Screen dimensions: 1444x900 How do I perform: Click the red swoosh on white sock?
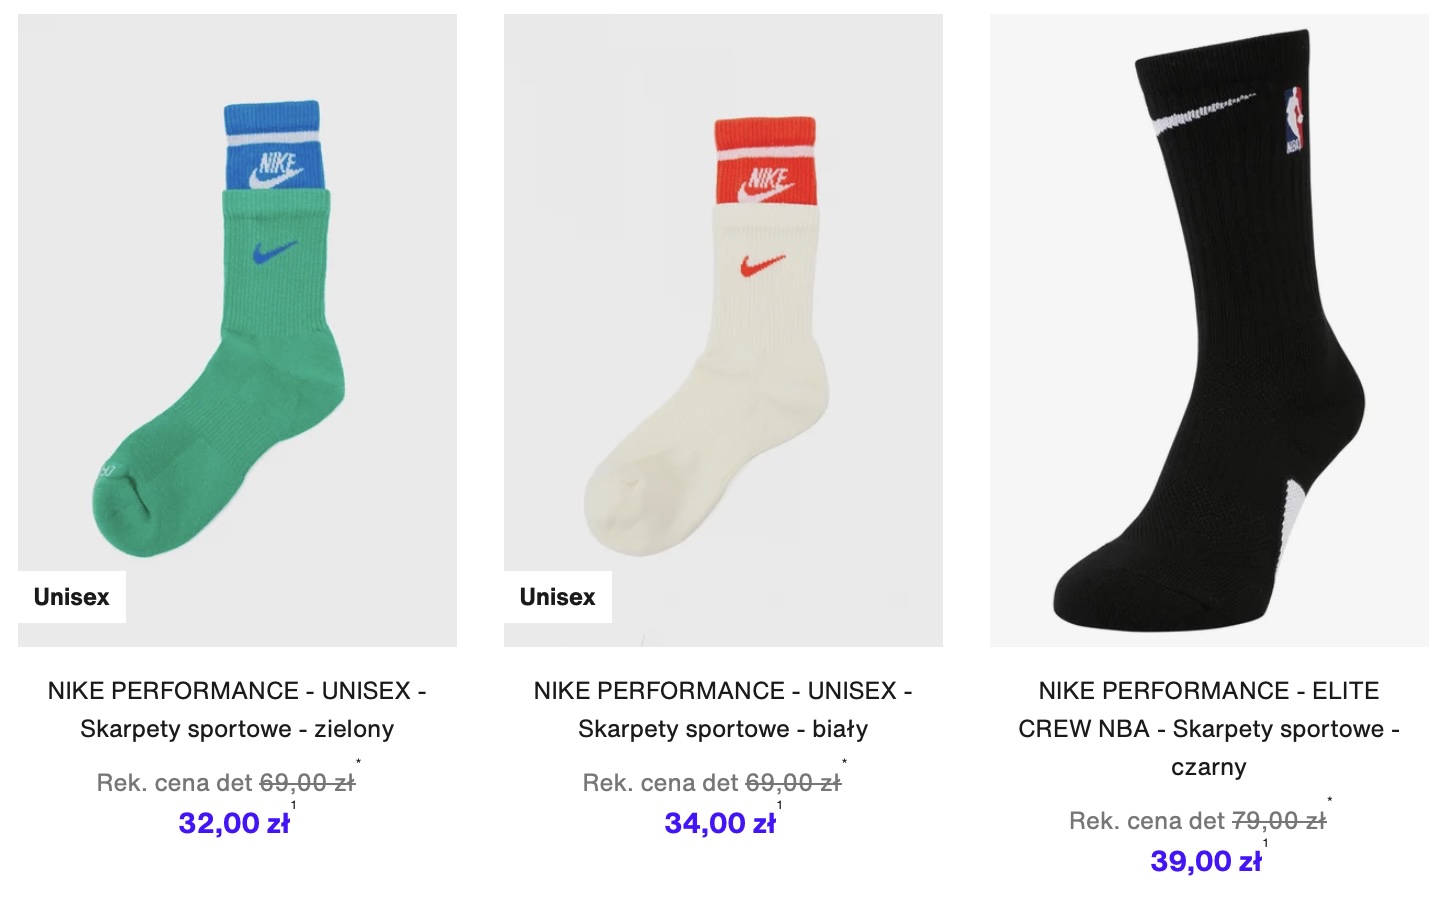click(x=763, y=265)
